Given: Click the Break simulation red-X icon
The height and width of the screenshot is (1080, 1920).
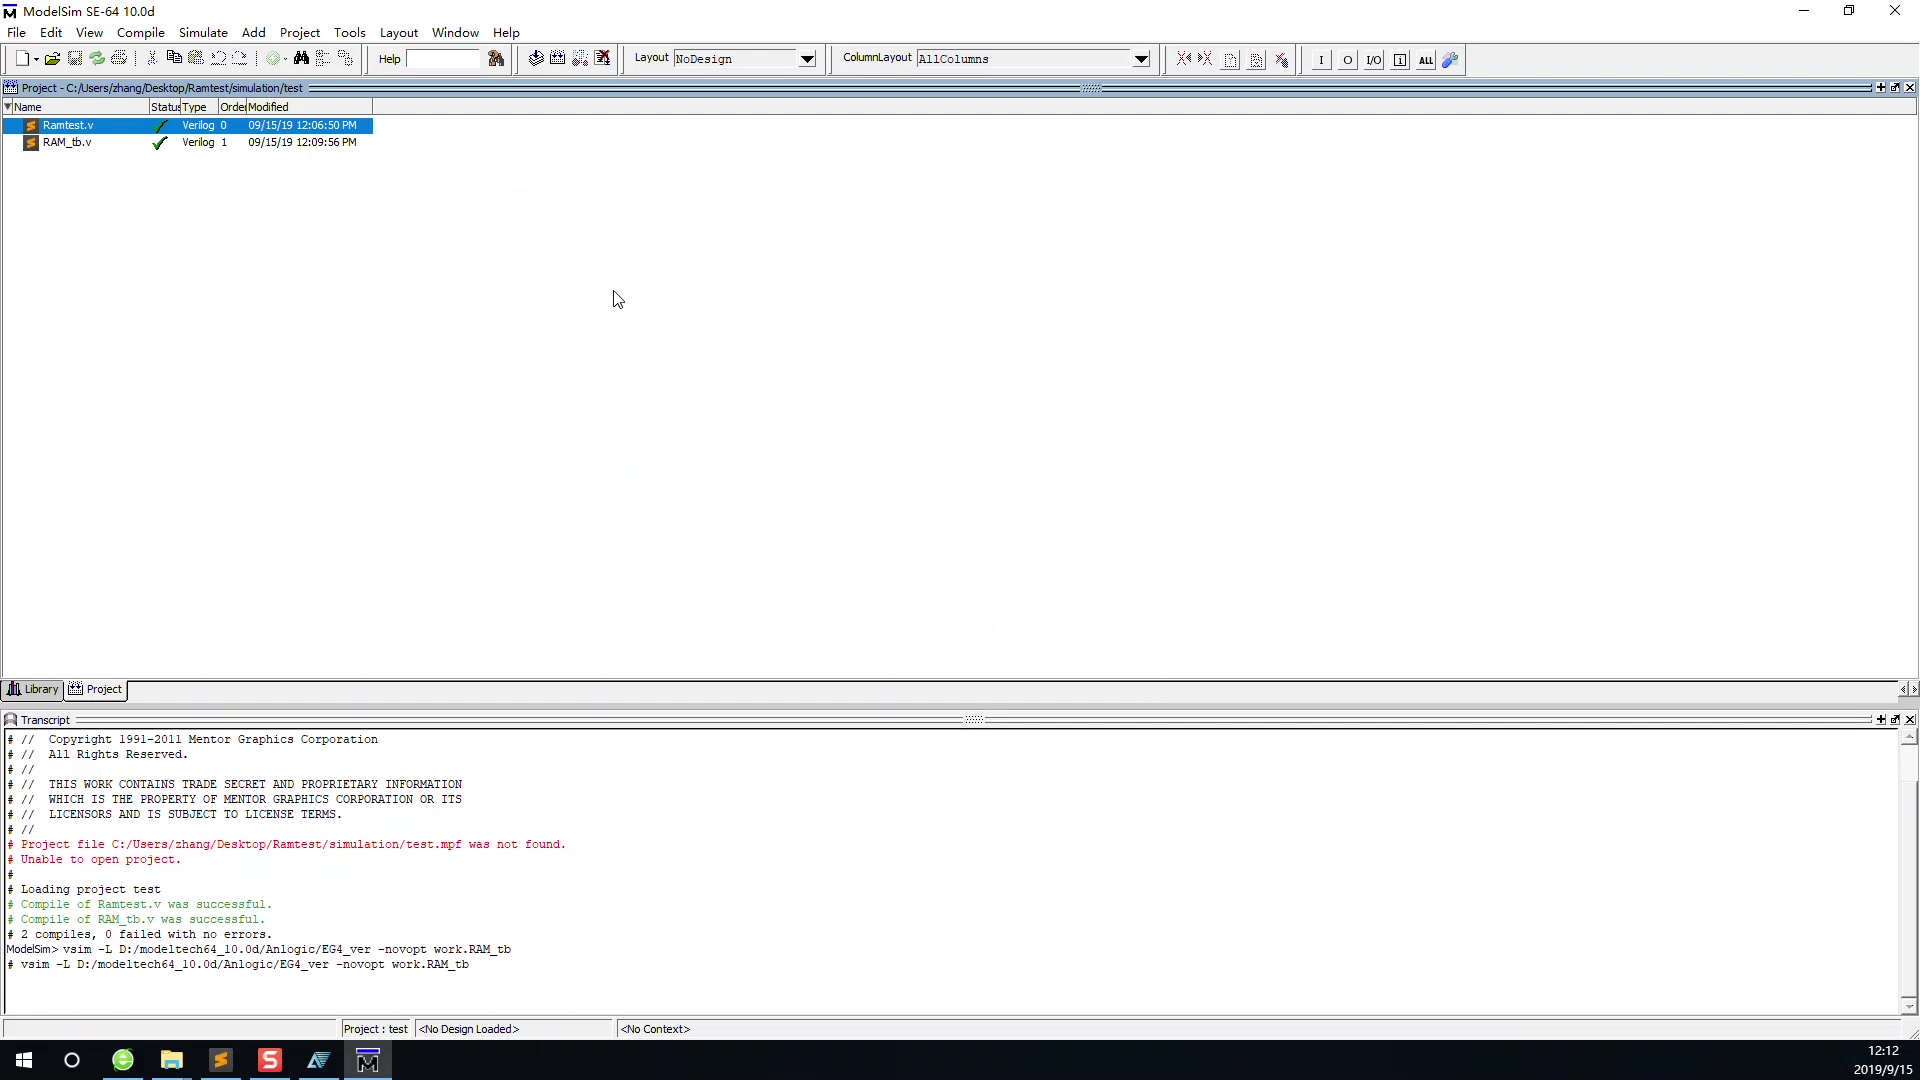Looking at the screenshot, I should (602, 59).
